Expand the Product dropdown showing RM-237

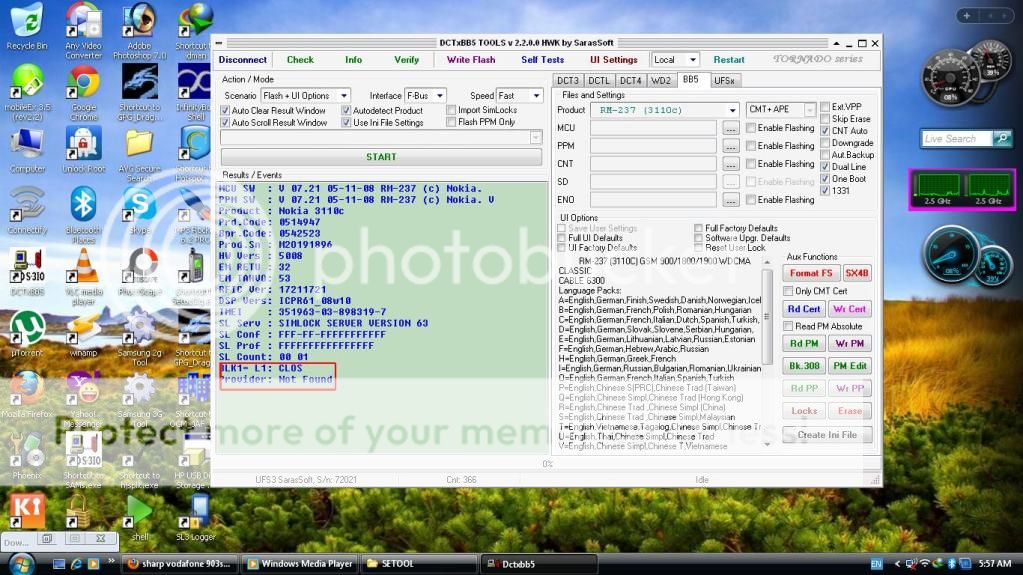click(x=733, y=110)
